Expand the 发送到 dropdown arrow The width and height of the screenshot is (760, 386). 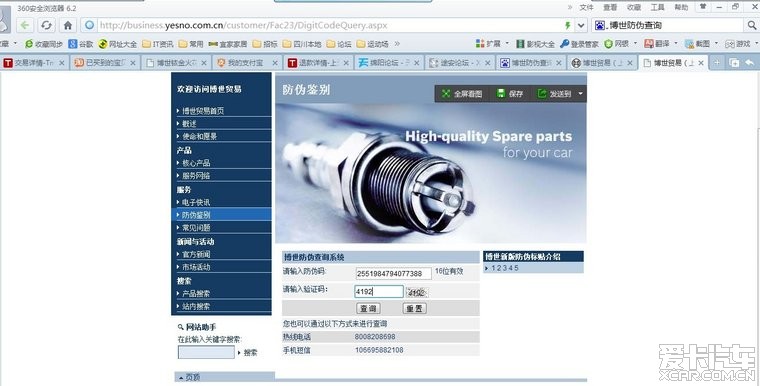580,94
